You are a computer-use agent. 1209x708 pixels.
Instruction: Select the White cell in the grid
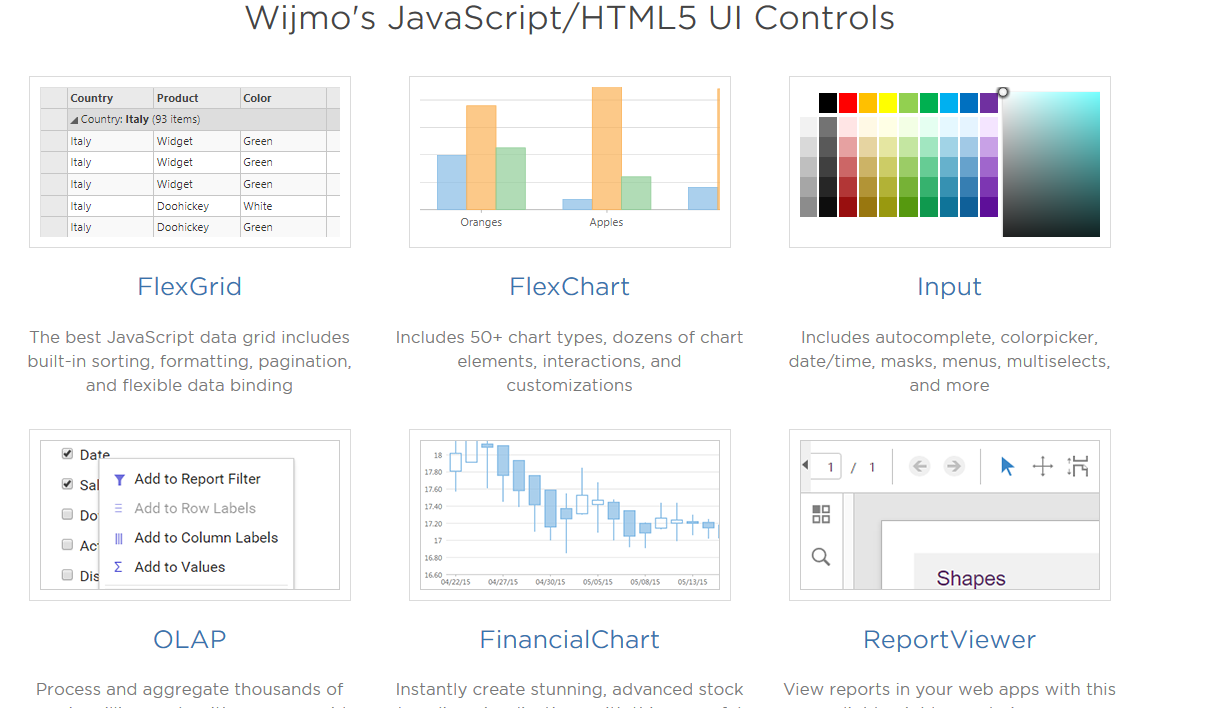click(x=283, y=206)
